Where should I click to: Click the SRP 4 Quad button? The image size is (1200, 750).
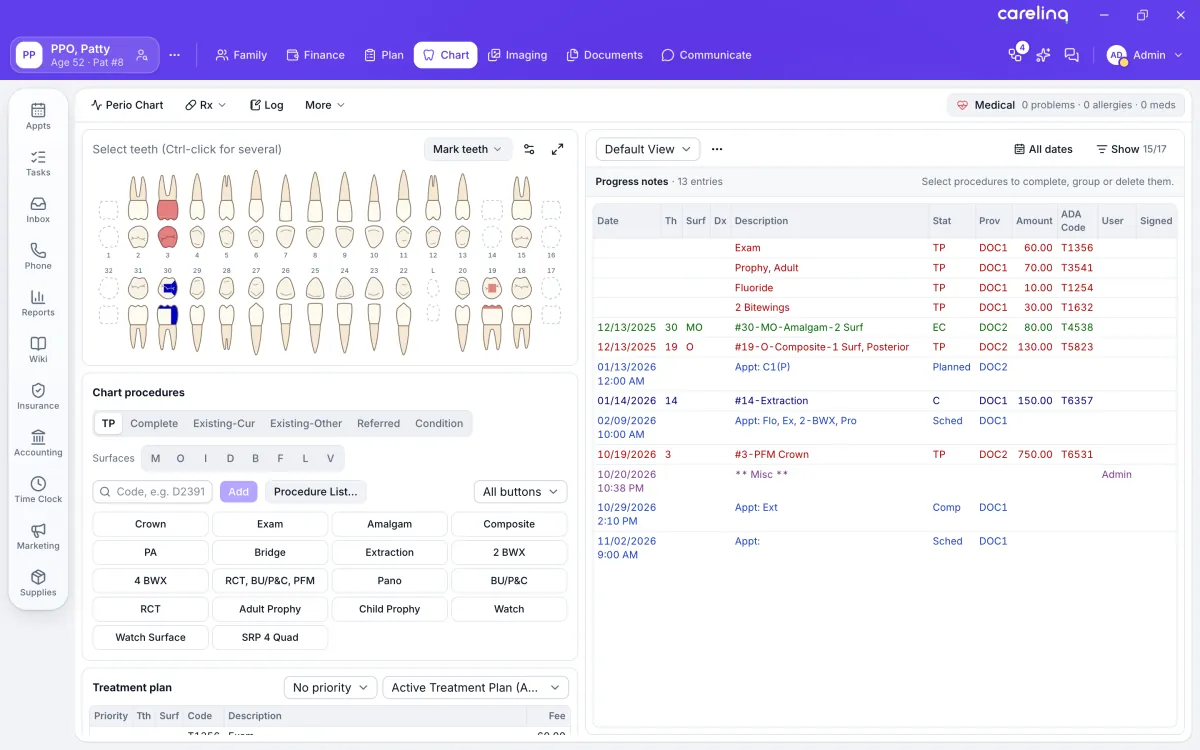click(270, 637)
